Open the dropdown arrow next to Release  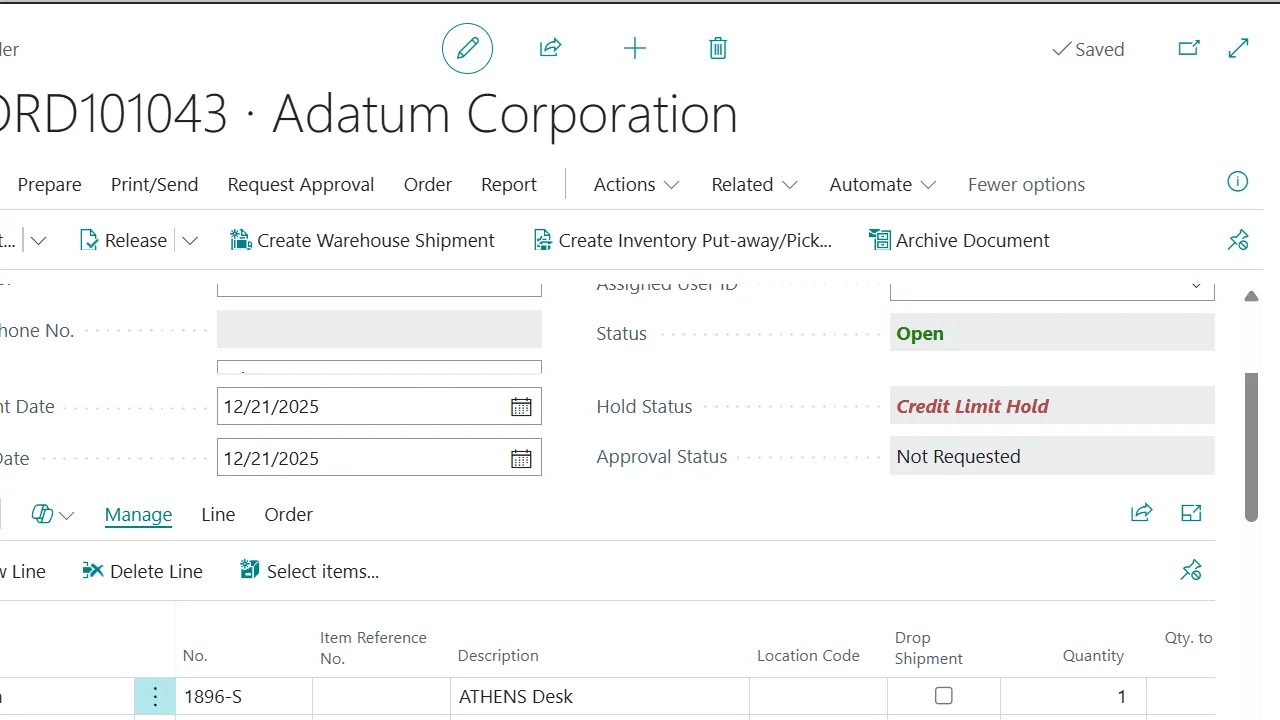[x=190, y=241]
